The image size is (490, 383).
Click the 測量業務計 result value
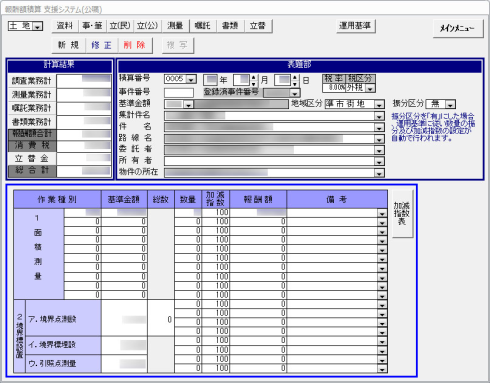coord(84,95)
